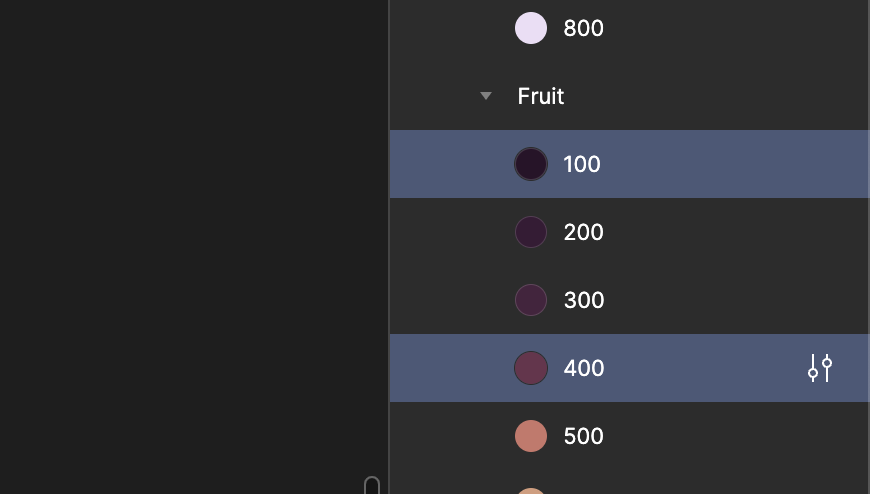Select the 300 style name text
Viewport: 870px width, 494px height.
click(584, 300)
